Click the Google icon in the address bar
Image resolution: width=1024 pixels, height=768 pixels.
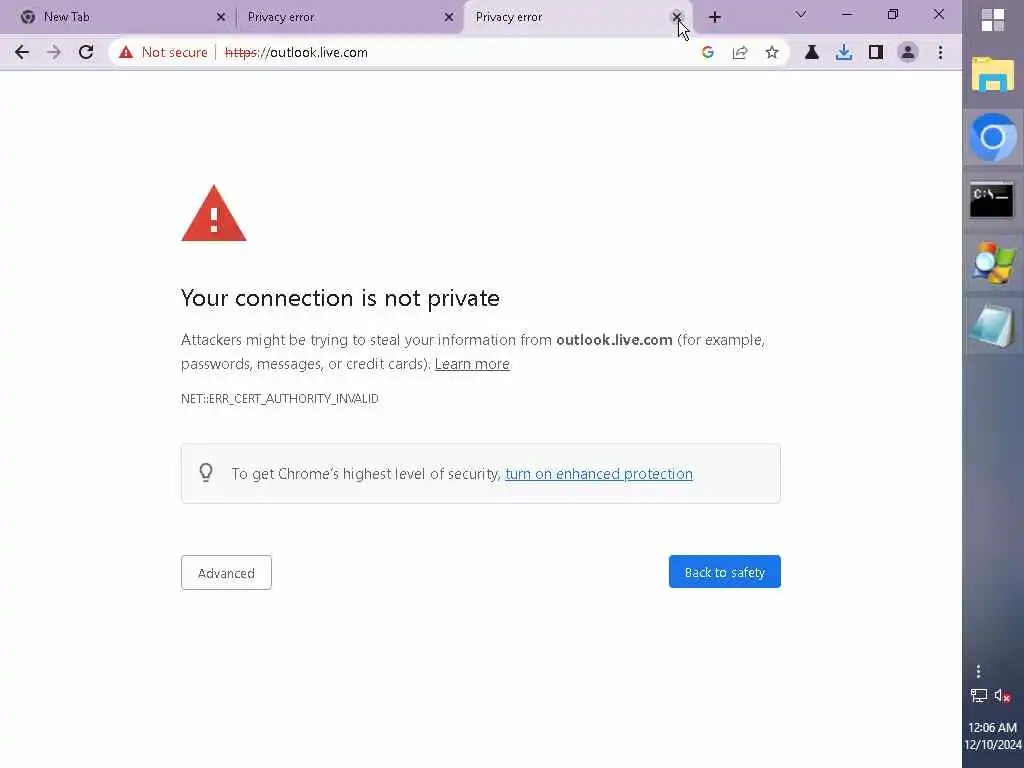click(708, 52)
